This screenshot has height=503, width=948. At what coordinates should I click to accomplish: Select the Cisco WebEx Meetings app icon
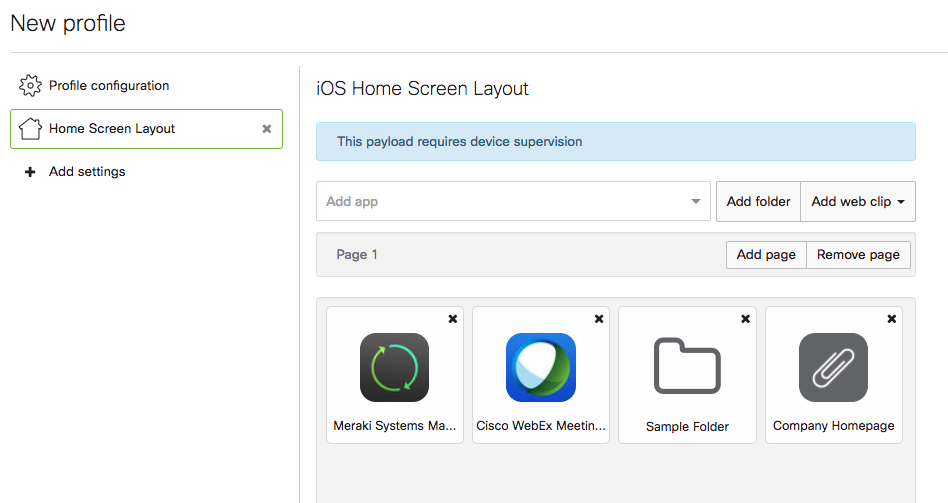tap(541, 368)
